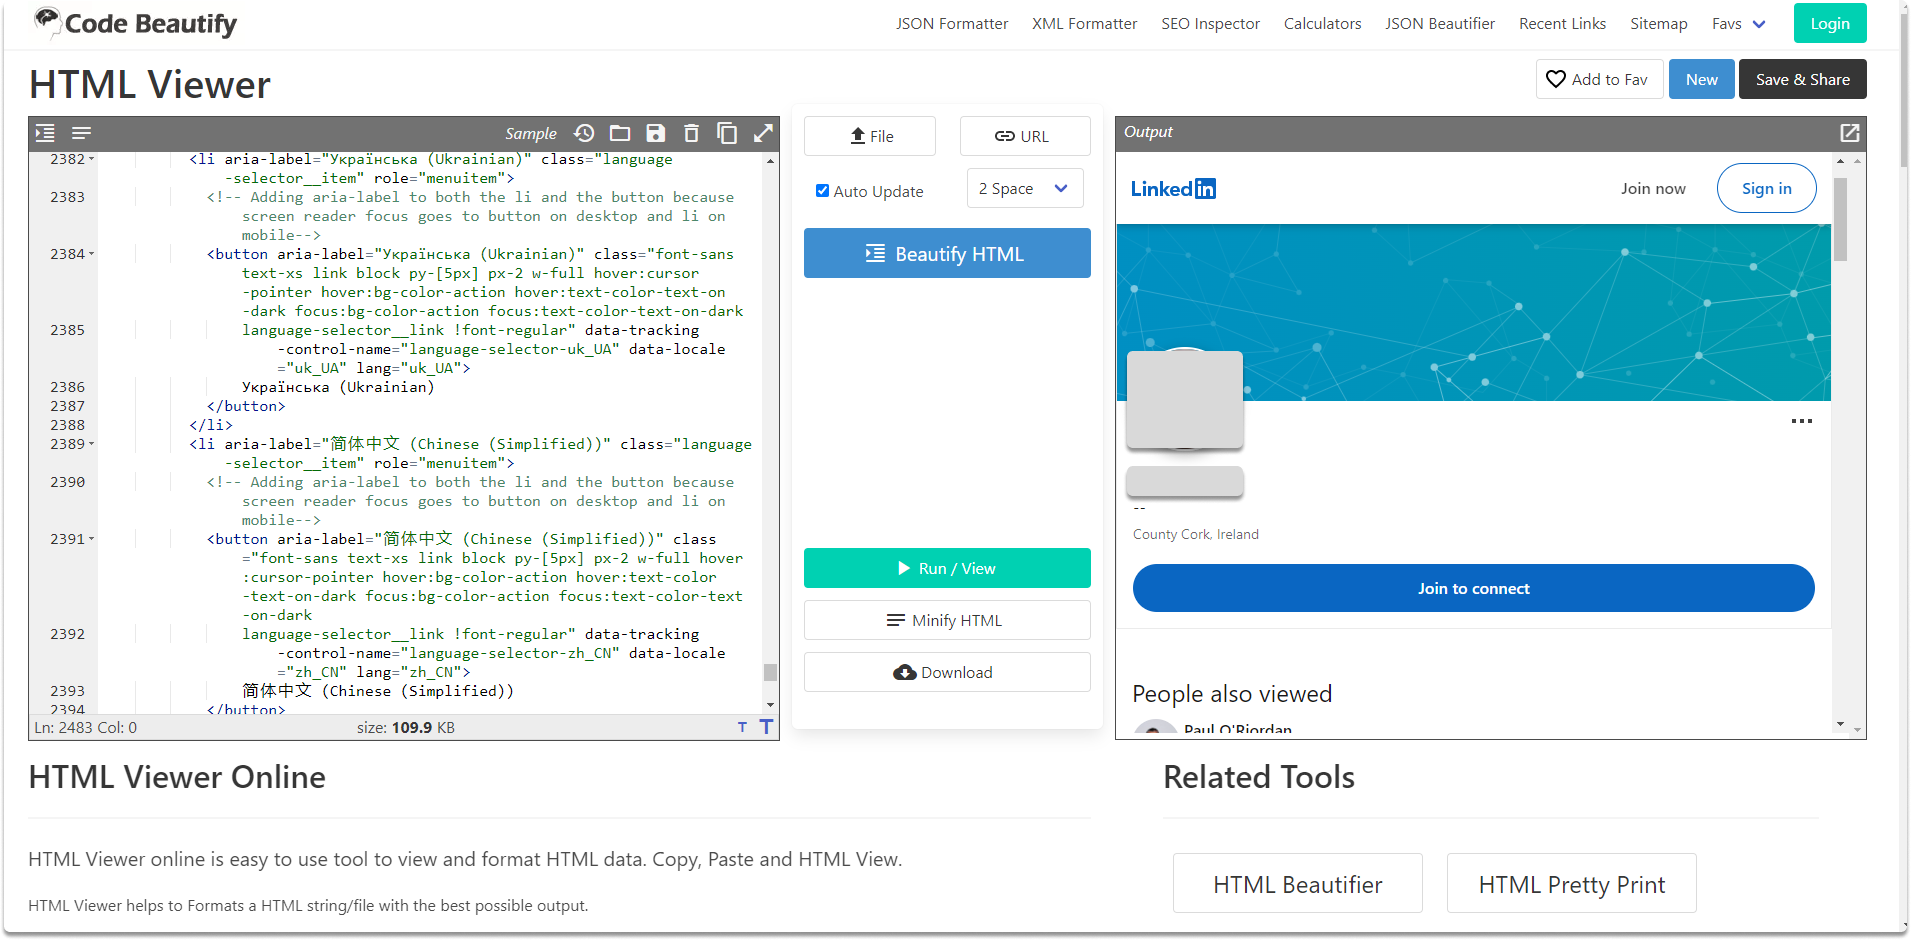Click Join now in the output preview
The image size is (1911, 940).
[1653, 188]
